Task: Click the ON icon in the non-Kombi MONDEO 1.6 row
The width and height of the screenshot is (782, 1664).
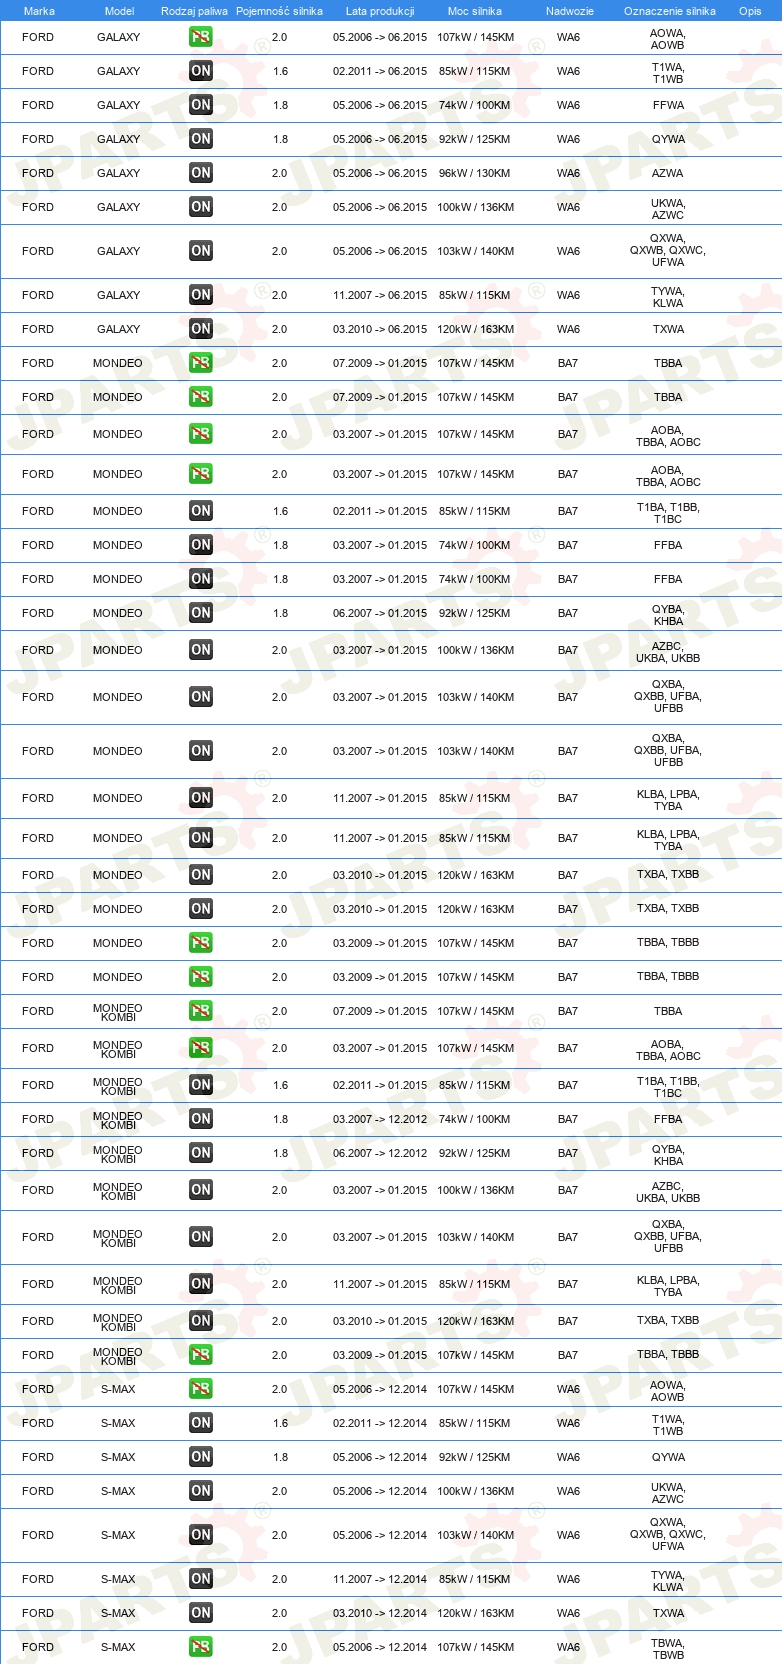Action: pos(201,511)
